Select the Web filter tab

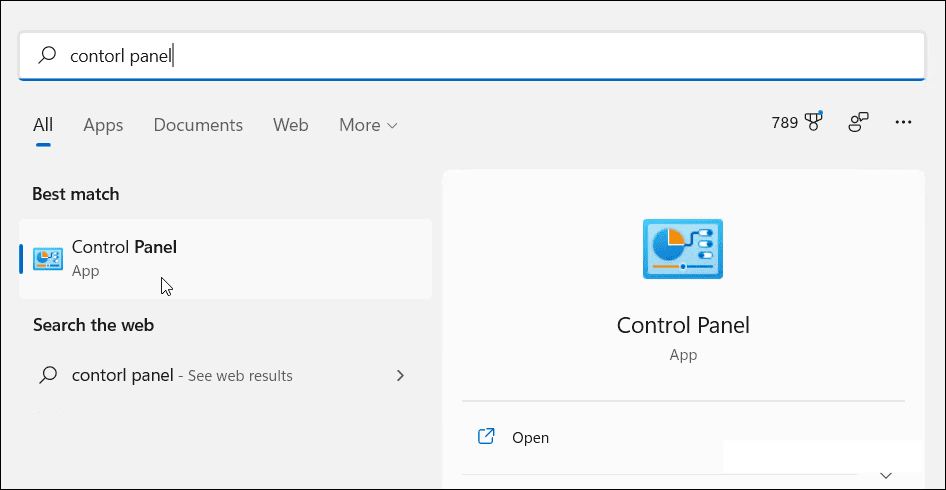pyautogui.click(x=291, y=125)
